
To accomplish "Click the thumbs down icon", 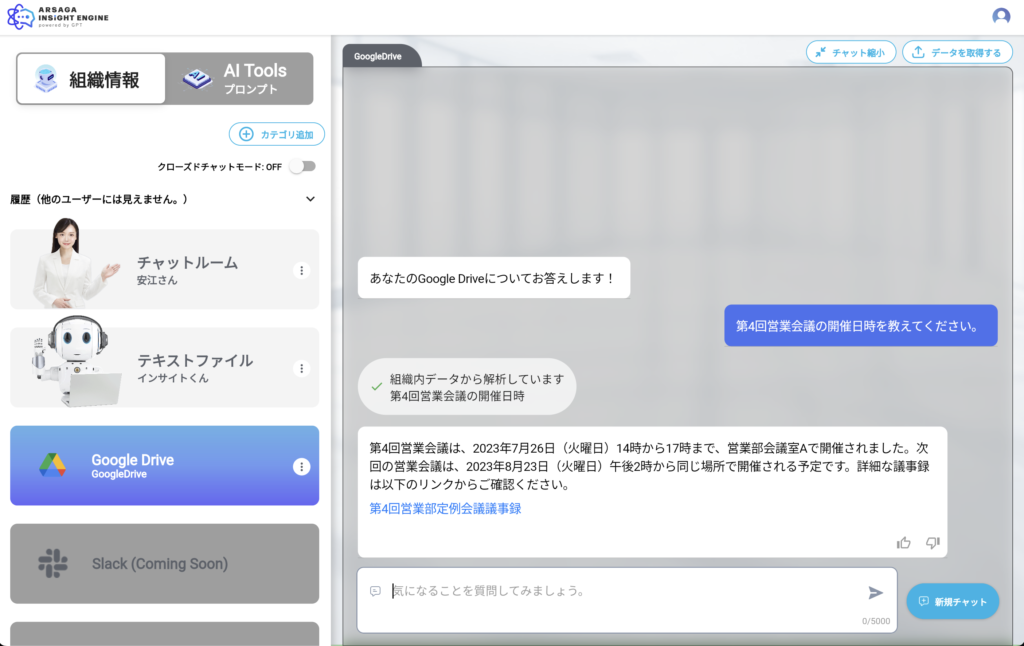I will pos(933,543).
